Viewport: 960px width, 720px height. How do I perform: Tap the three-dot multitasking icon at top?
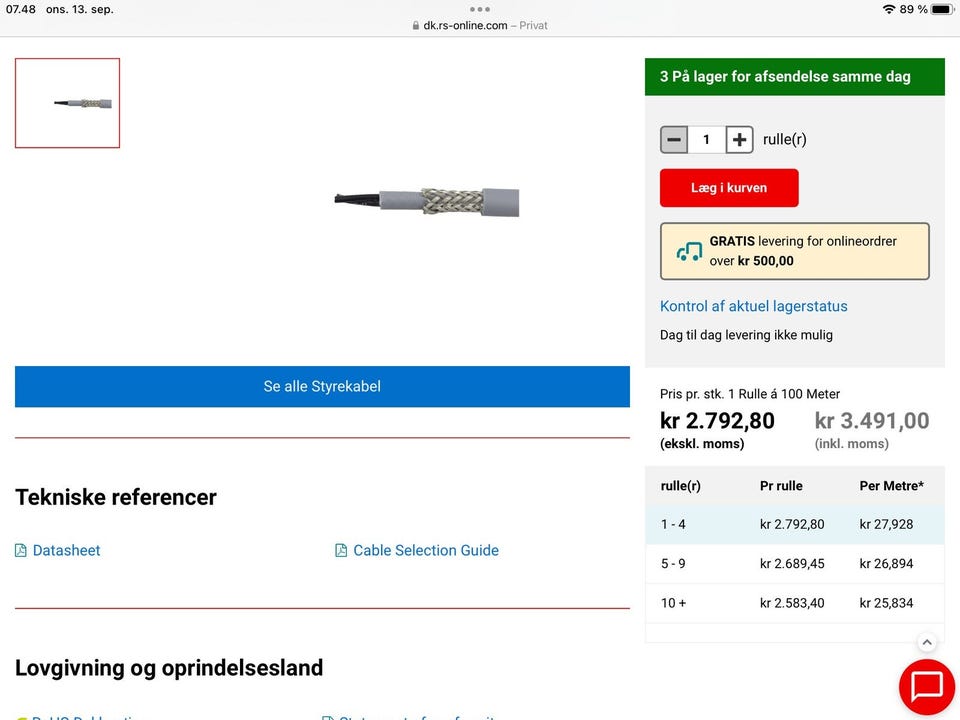(480, 9)
